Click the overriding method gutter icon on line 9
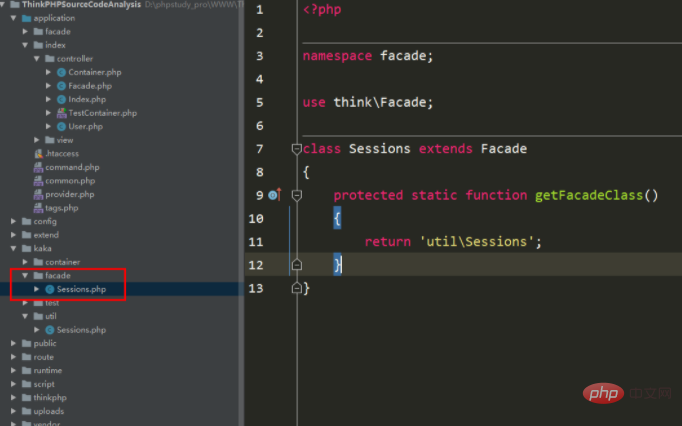Image resolution: width=682 pixels, height=426 pixels. [x=275, y=195]
